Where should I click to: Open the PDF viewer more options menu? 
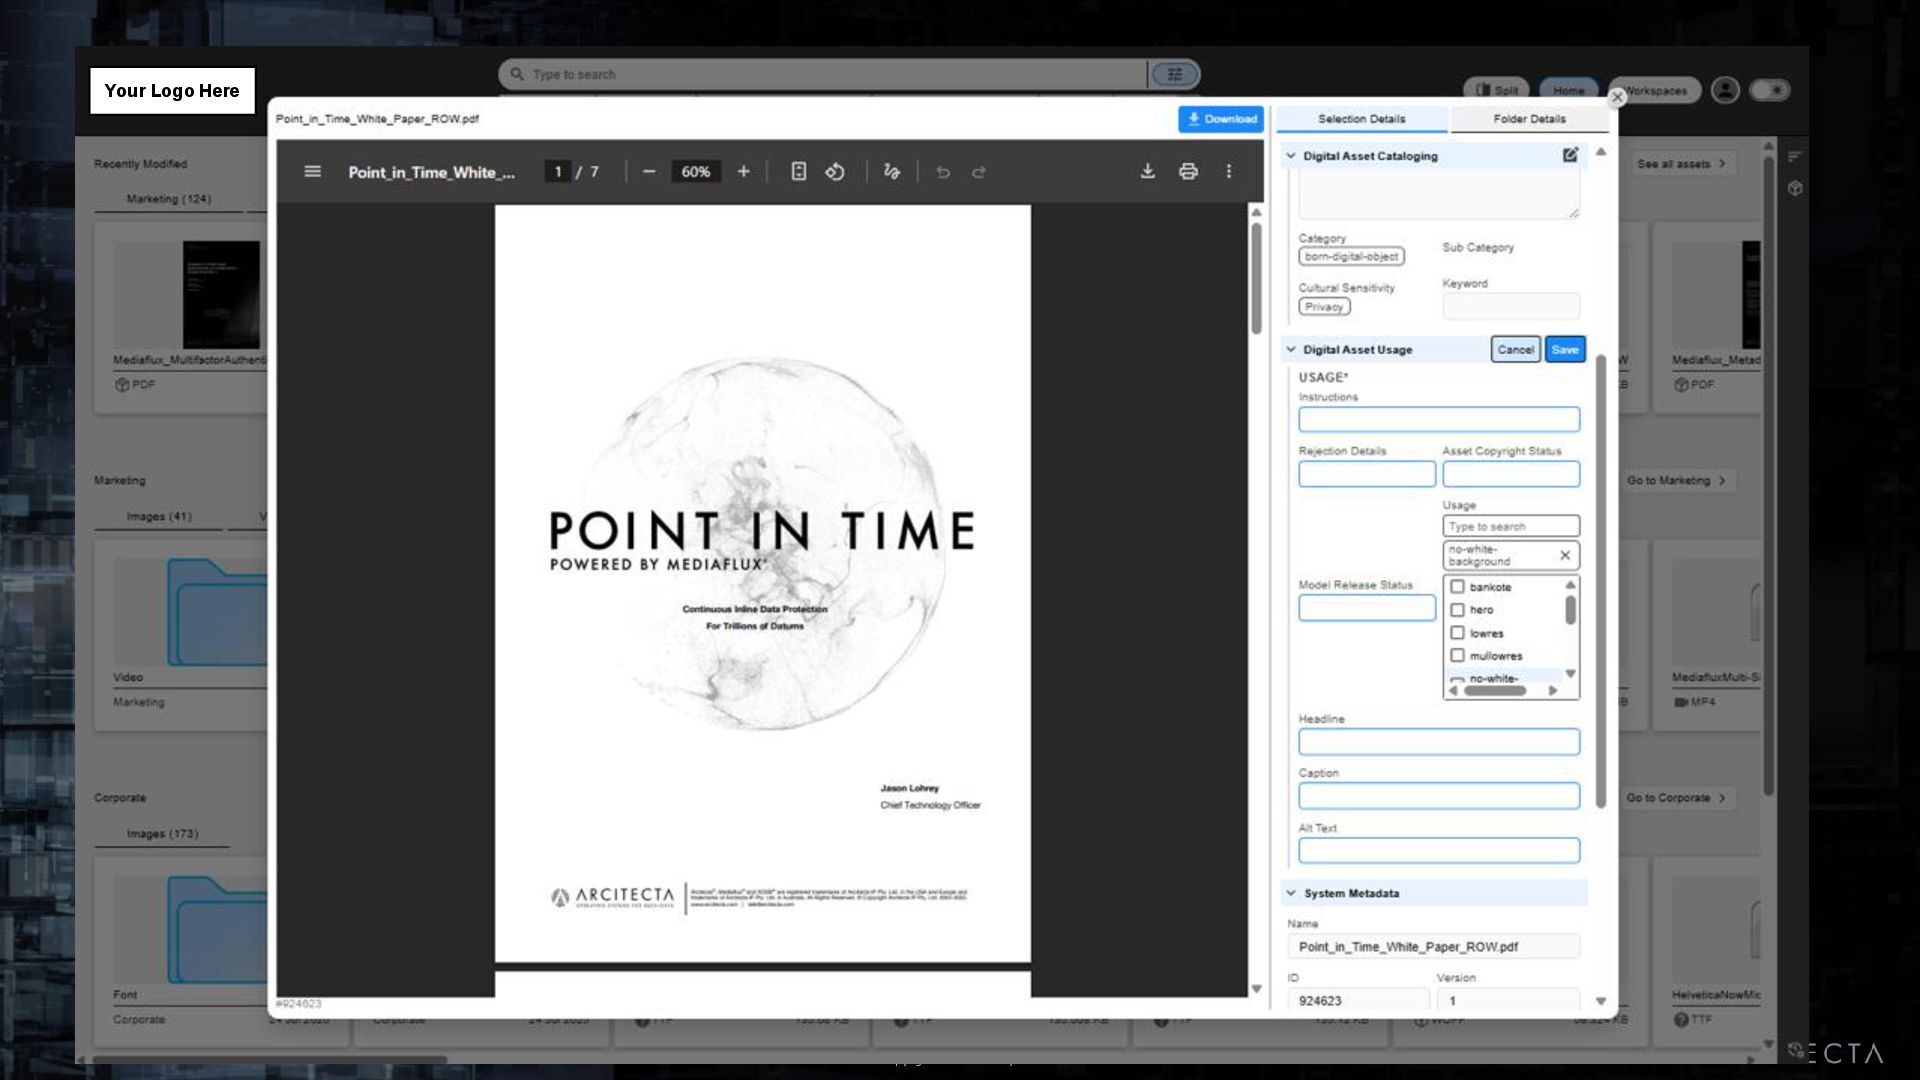(x=1229, y=172)
